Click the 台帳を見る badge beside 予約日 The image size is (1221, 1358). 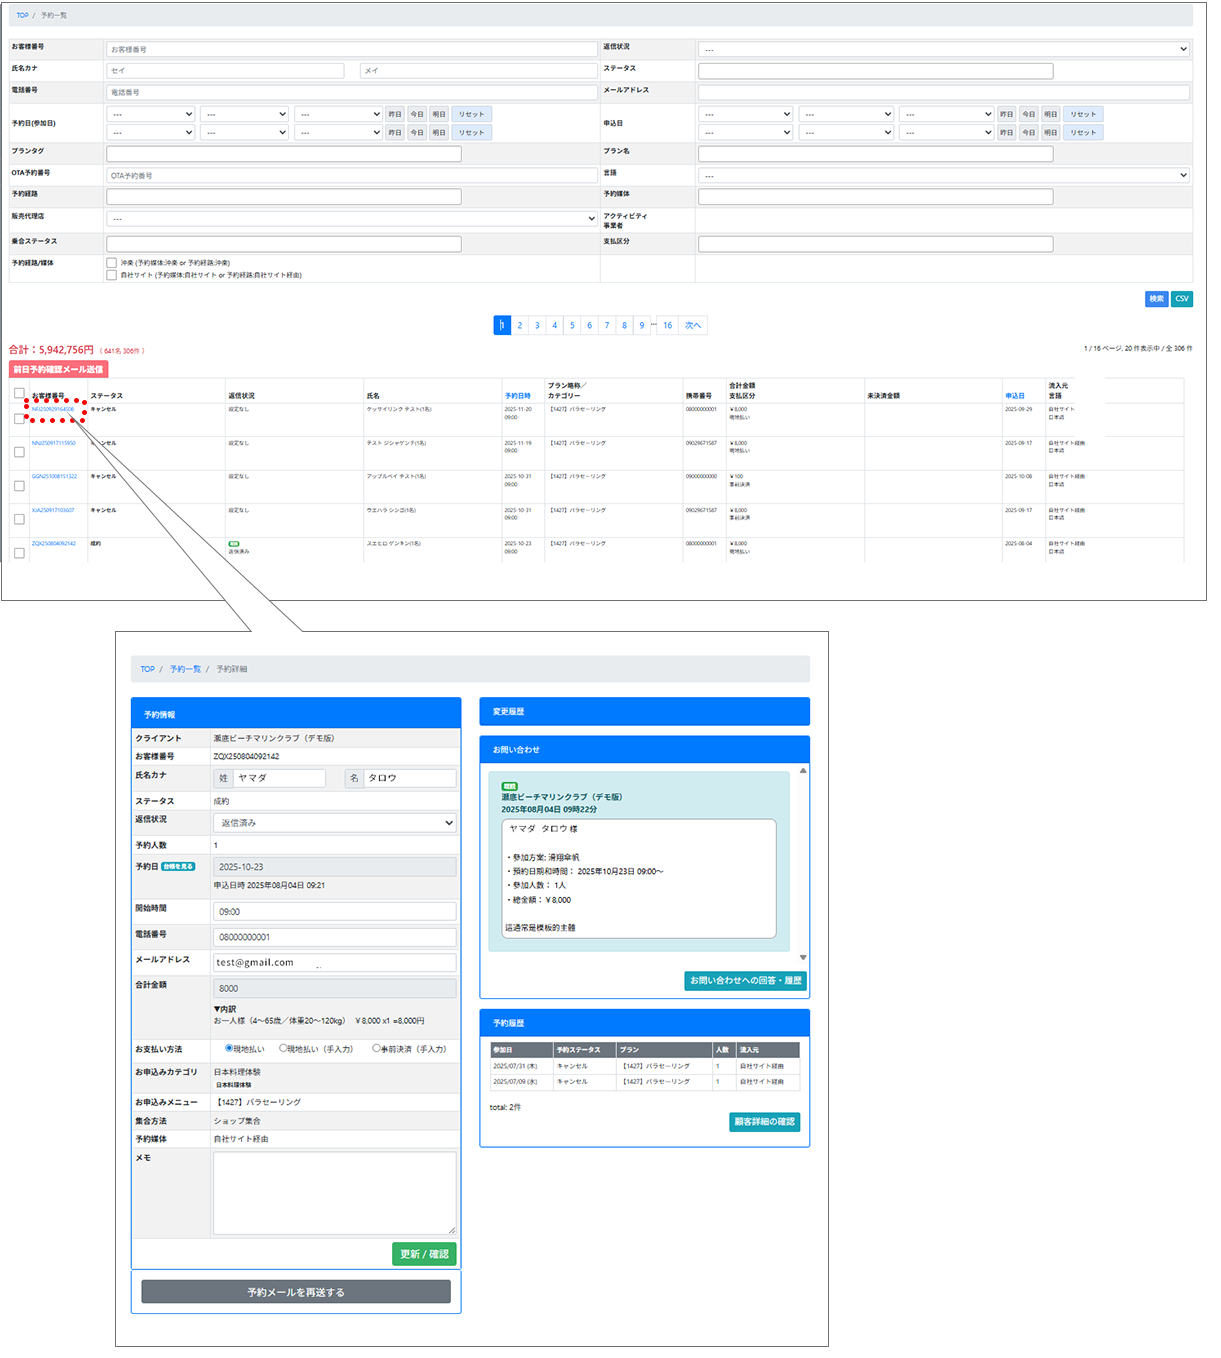click(x=179, y=867)
